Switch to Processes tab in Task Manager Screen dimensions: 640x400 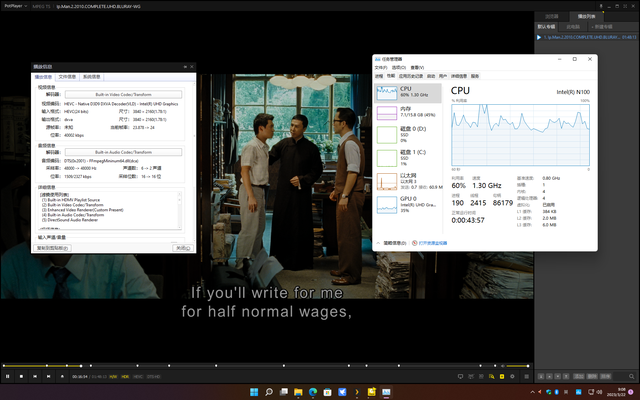[379, 76]
